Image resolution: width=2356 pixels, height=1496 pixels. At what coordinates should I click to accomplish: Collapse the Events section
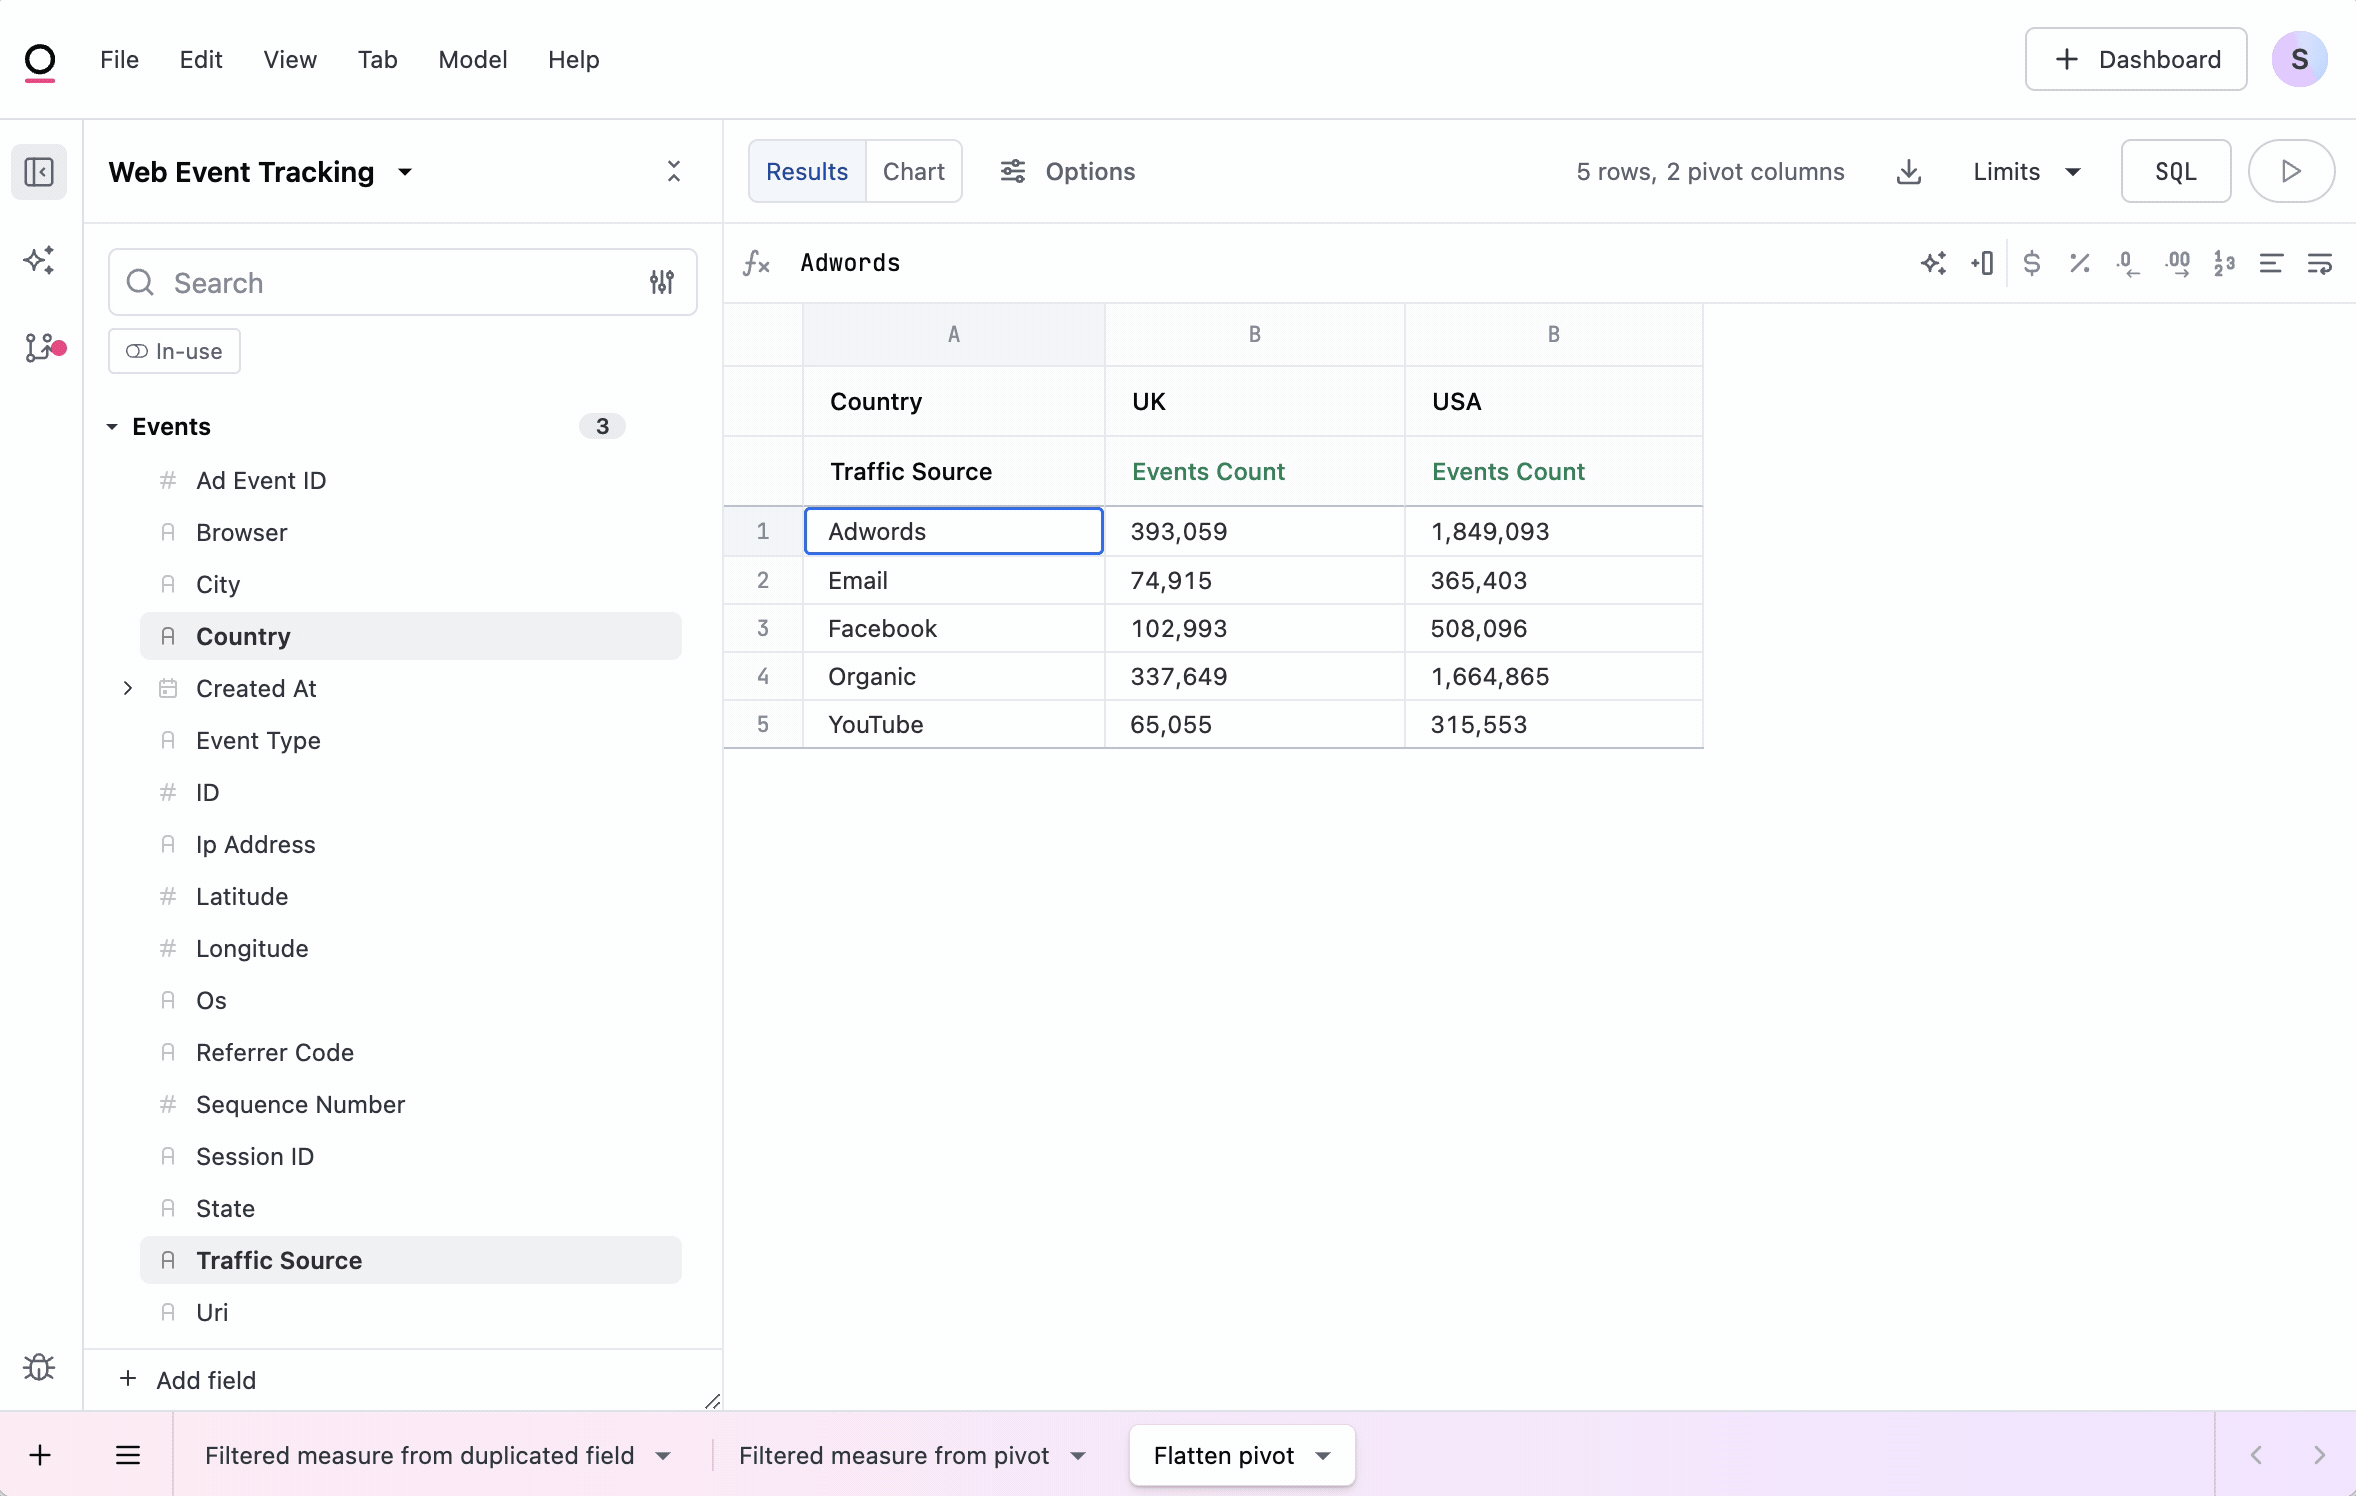pos(112,426)
